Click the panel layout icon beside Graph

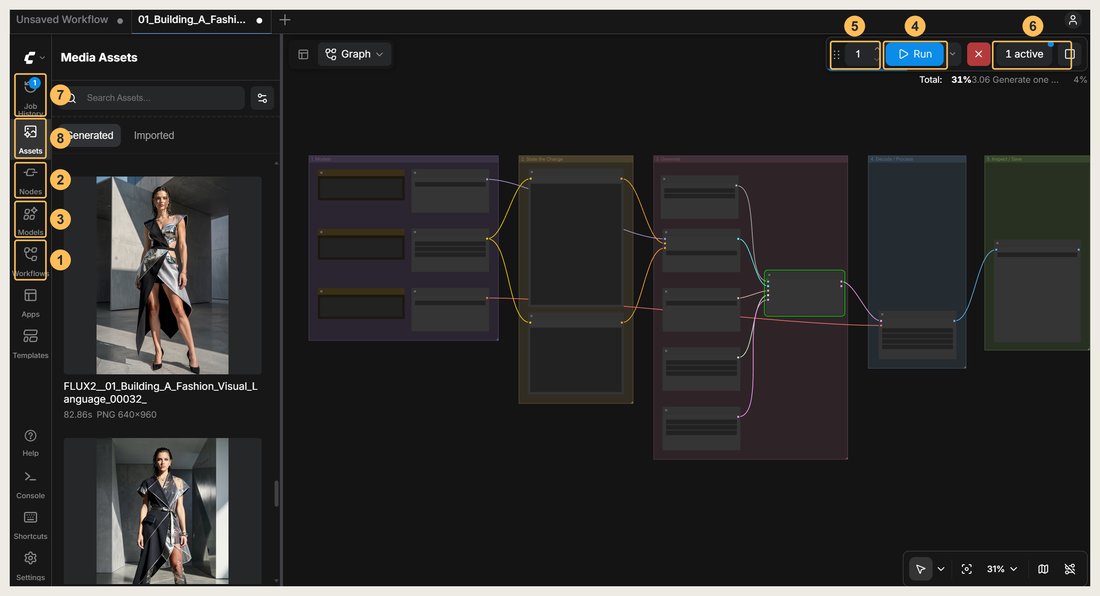pos(303,54)
